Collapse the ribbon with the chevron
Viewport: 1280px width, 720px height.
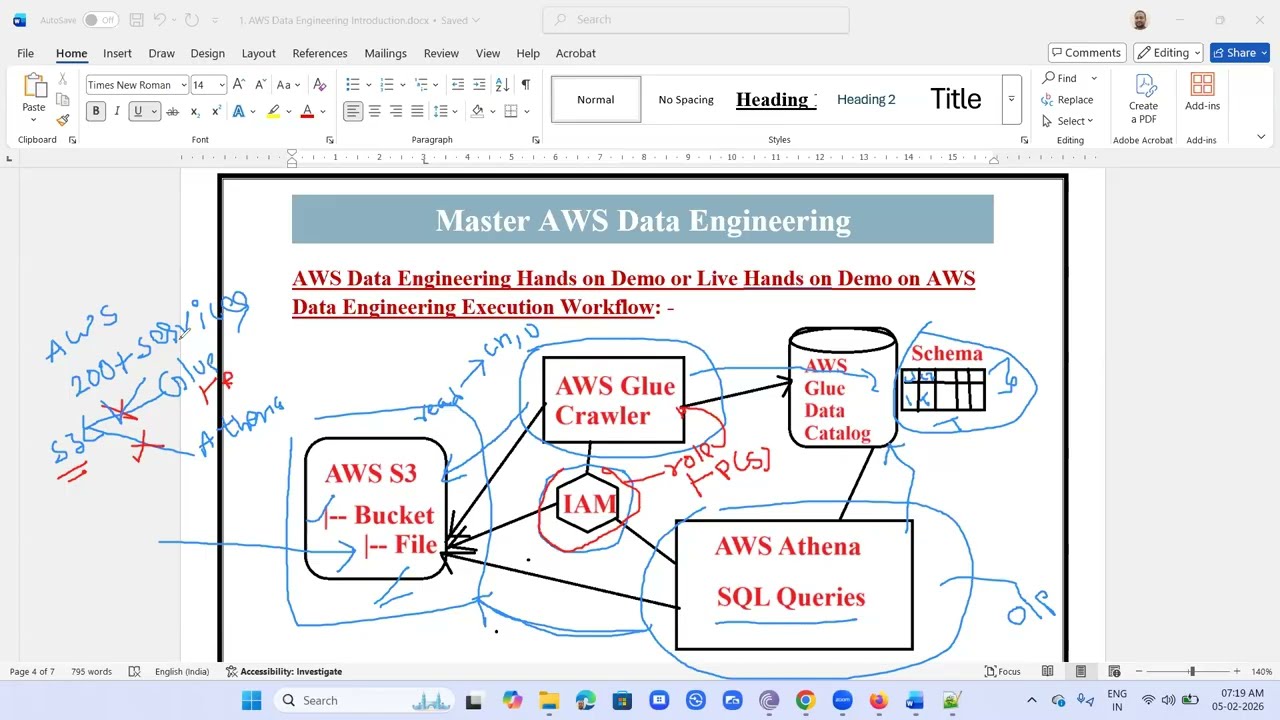1260,137
